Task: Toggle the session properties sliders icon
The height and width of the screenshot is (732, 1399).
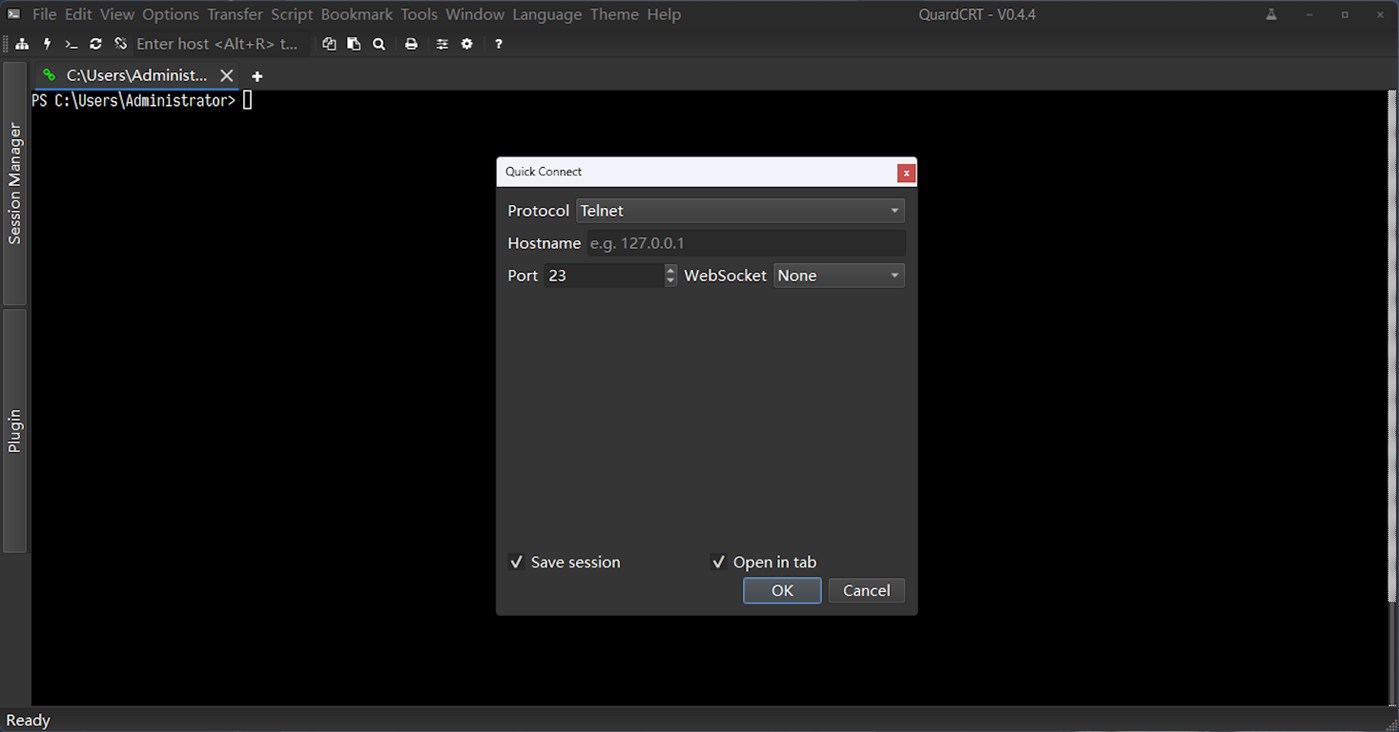Action: pyautogui.click(x=441, y=43)
